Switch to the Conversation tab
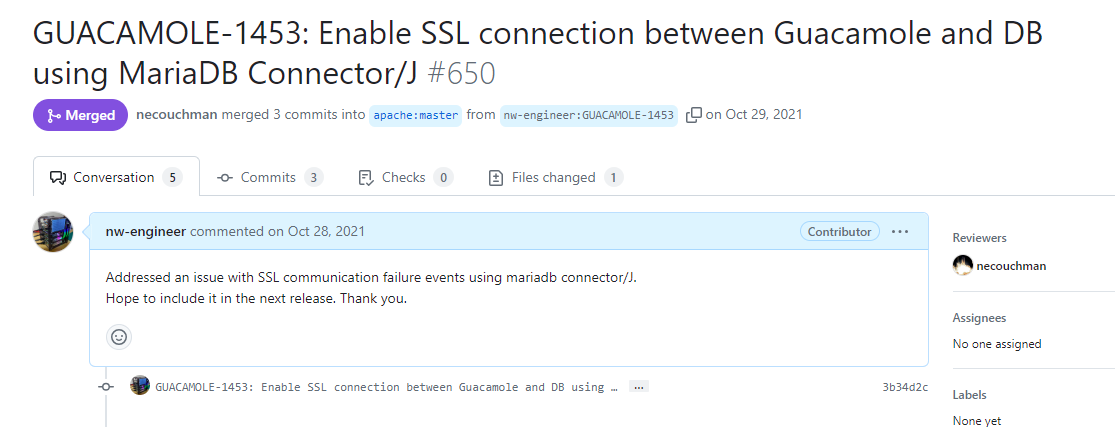The height and width of the screenshot is (427, 1115). tap(116, 178)
